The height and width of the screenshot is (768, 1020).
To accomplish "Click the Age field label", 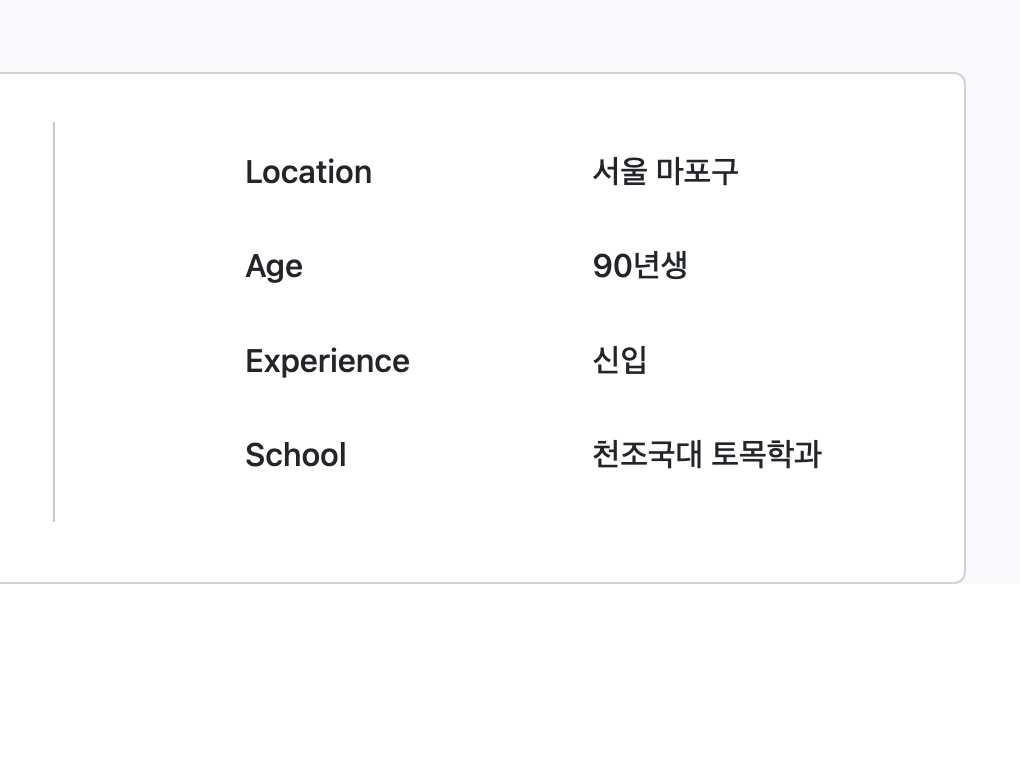I will (x=274, y=267).
